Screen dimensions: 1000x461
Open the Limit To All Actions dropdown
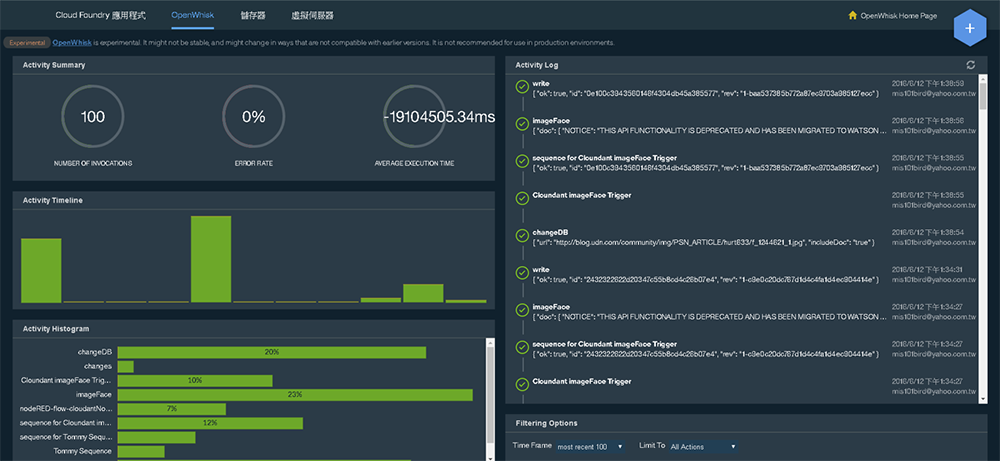tap(703, 446)
